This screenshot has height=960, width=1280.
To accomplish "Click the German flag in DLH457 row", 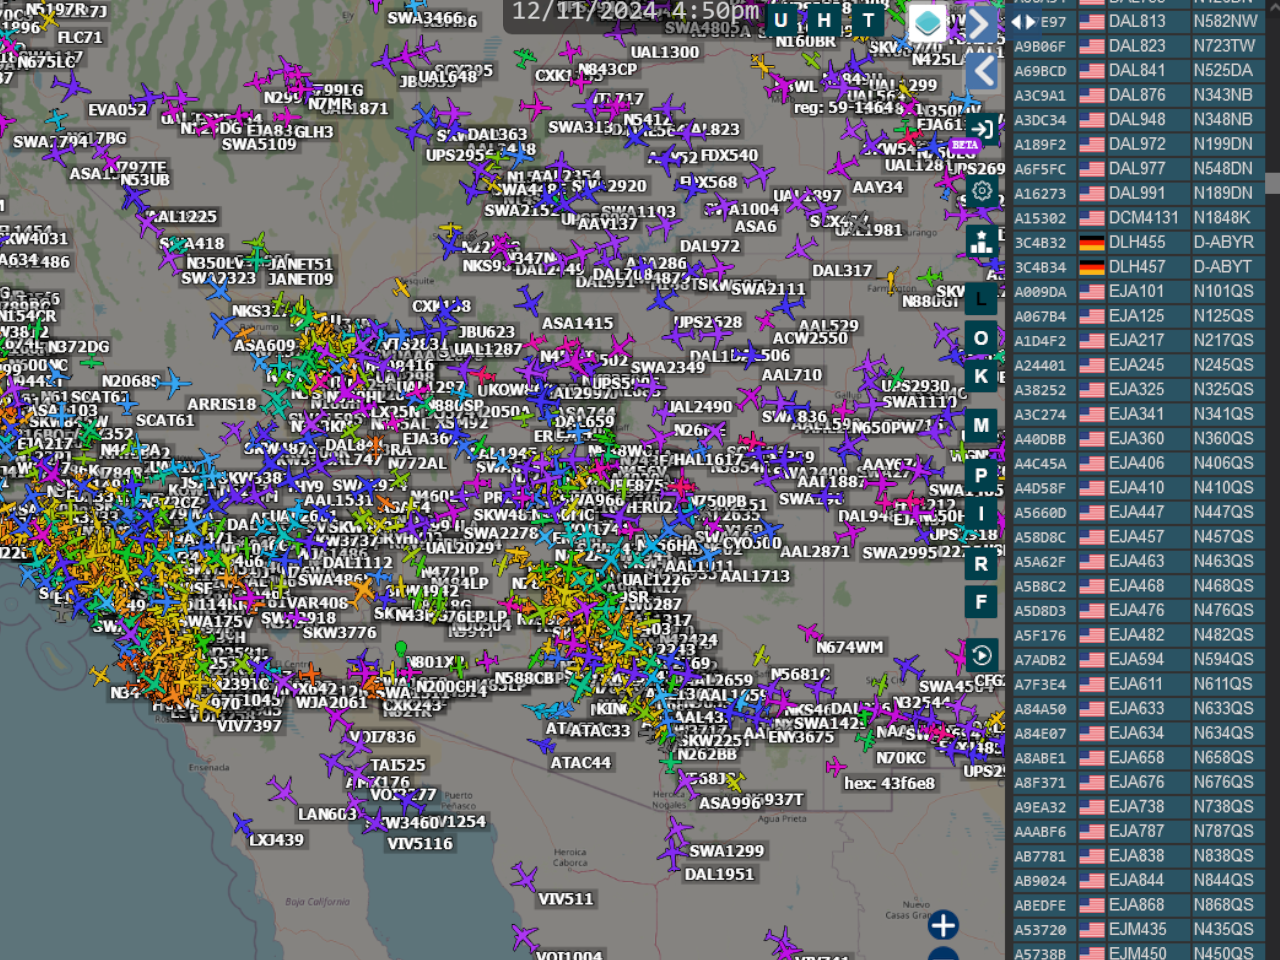I will 1092,267.
